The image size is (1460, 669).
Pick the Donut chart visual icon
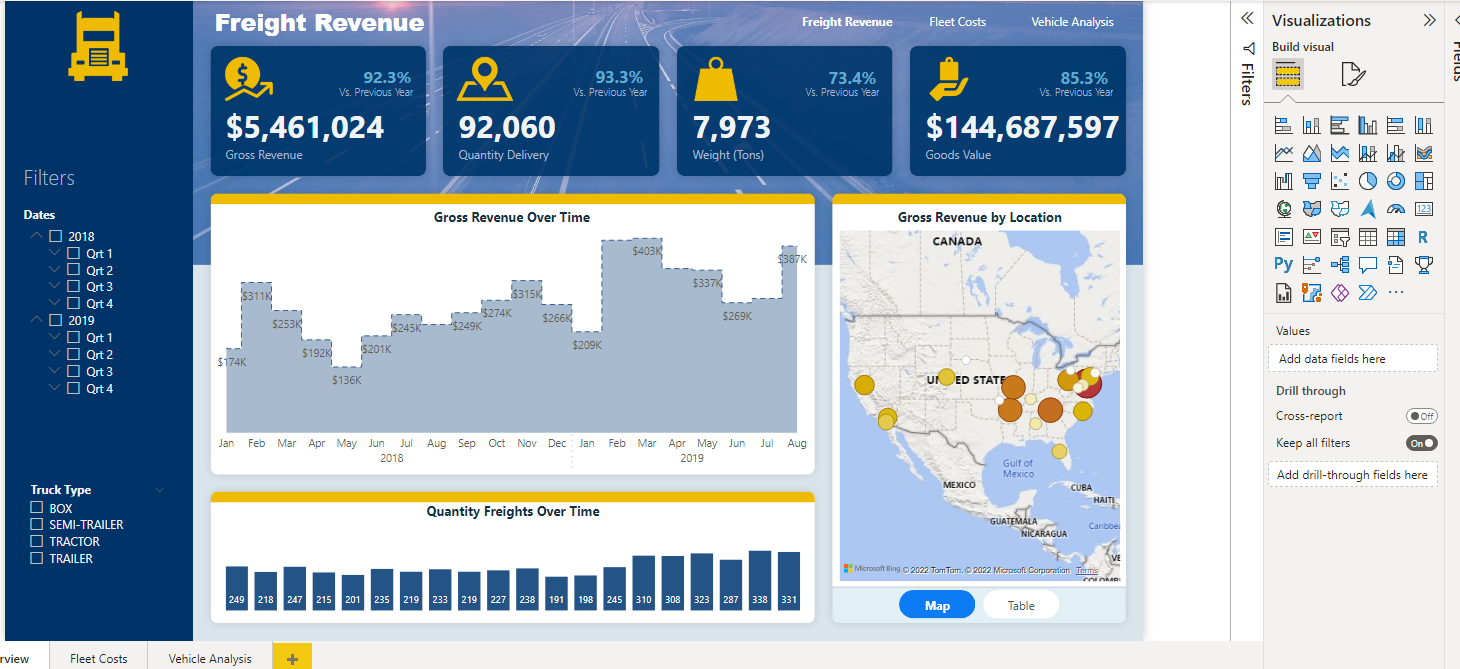pos(1395,180)
